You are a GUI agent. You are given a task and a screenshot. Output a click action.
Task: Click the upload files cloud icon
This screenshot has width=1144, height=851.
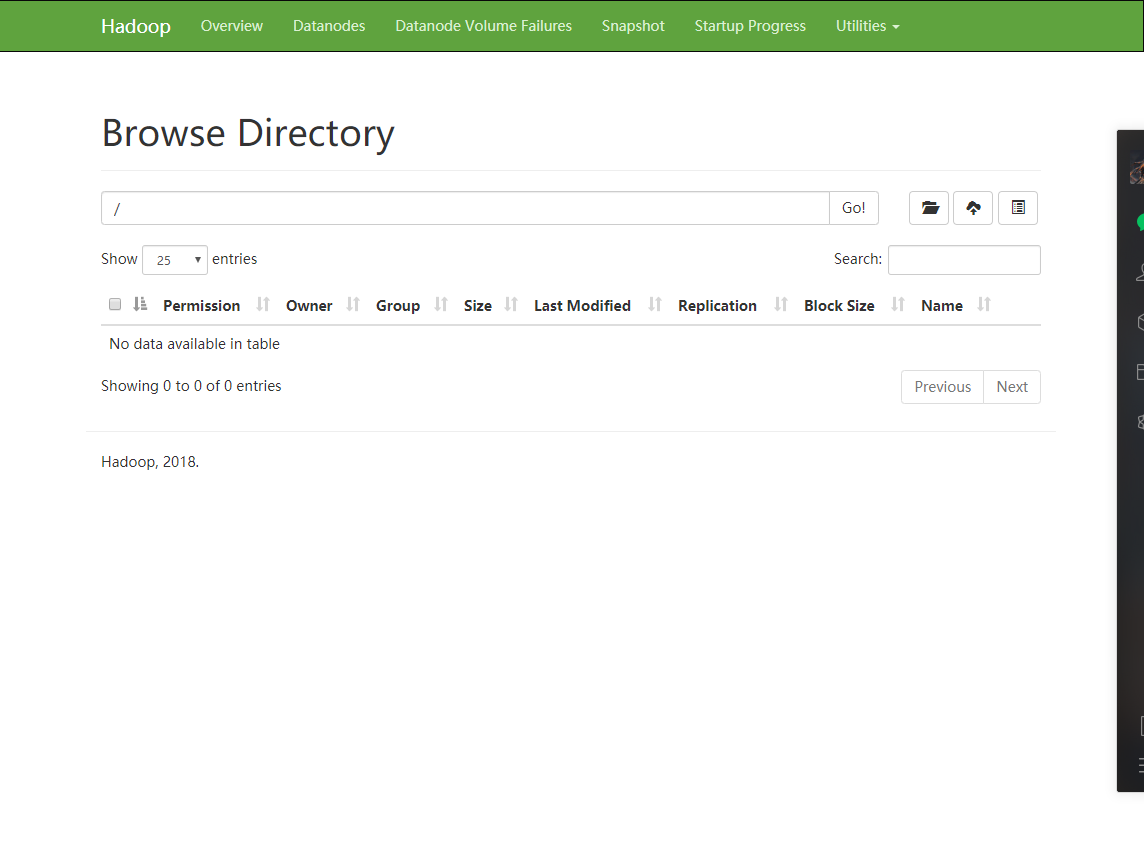click(x=972, y=207)
